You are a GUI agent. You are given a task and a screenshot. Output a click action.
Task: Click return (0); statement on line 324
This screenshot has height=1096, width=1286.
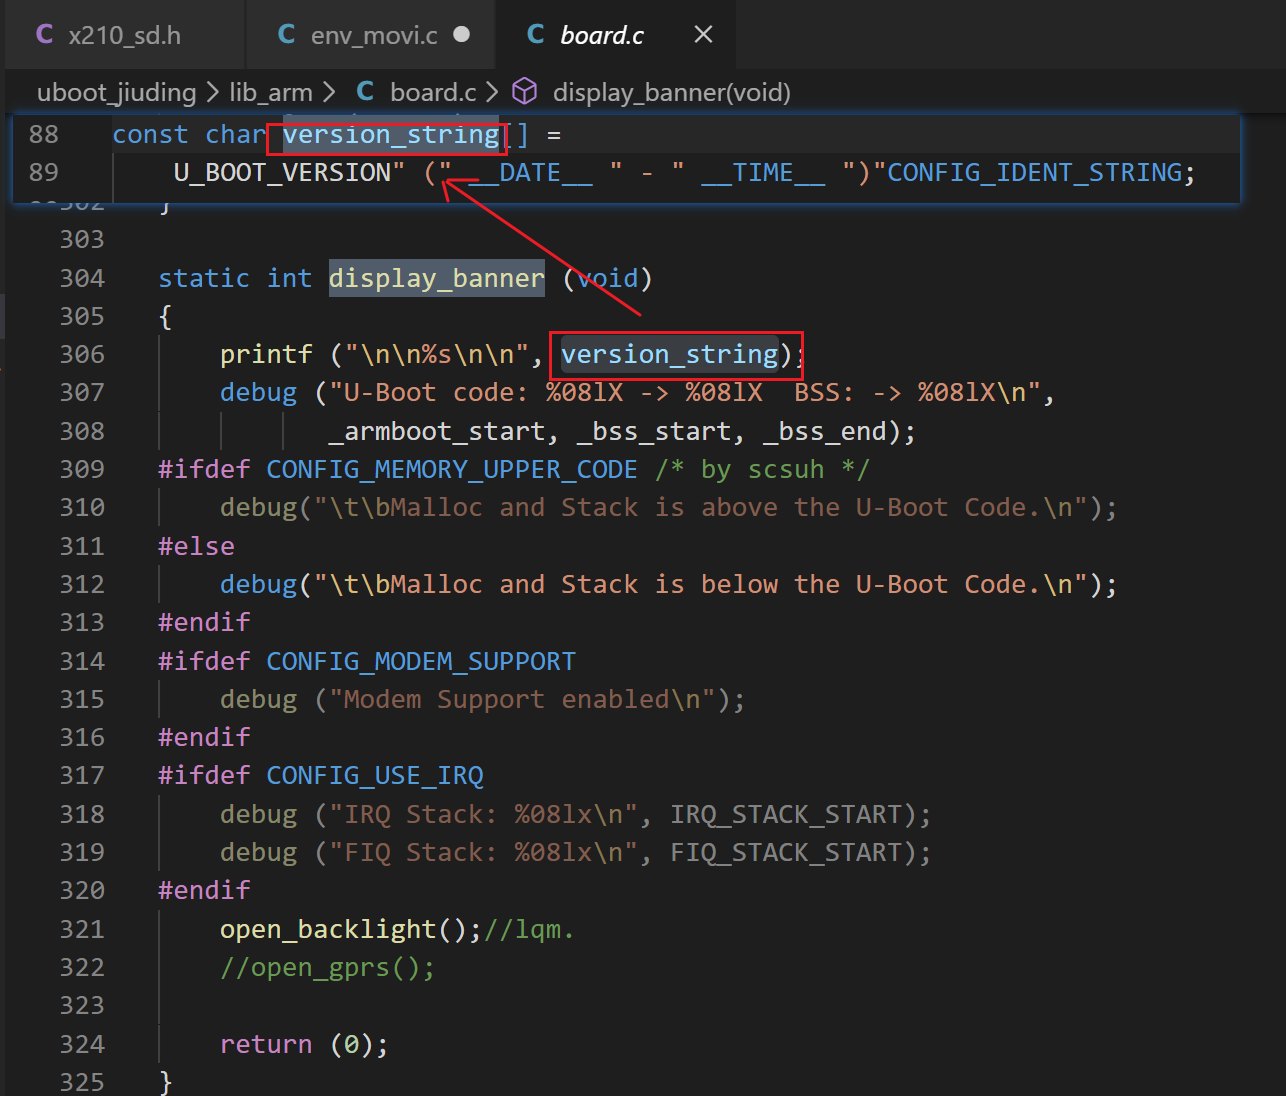(x=304, y=1044)
